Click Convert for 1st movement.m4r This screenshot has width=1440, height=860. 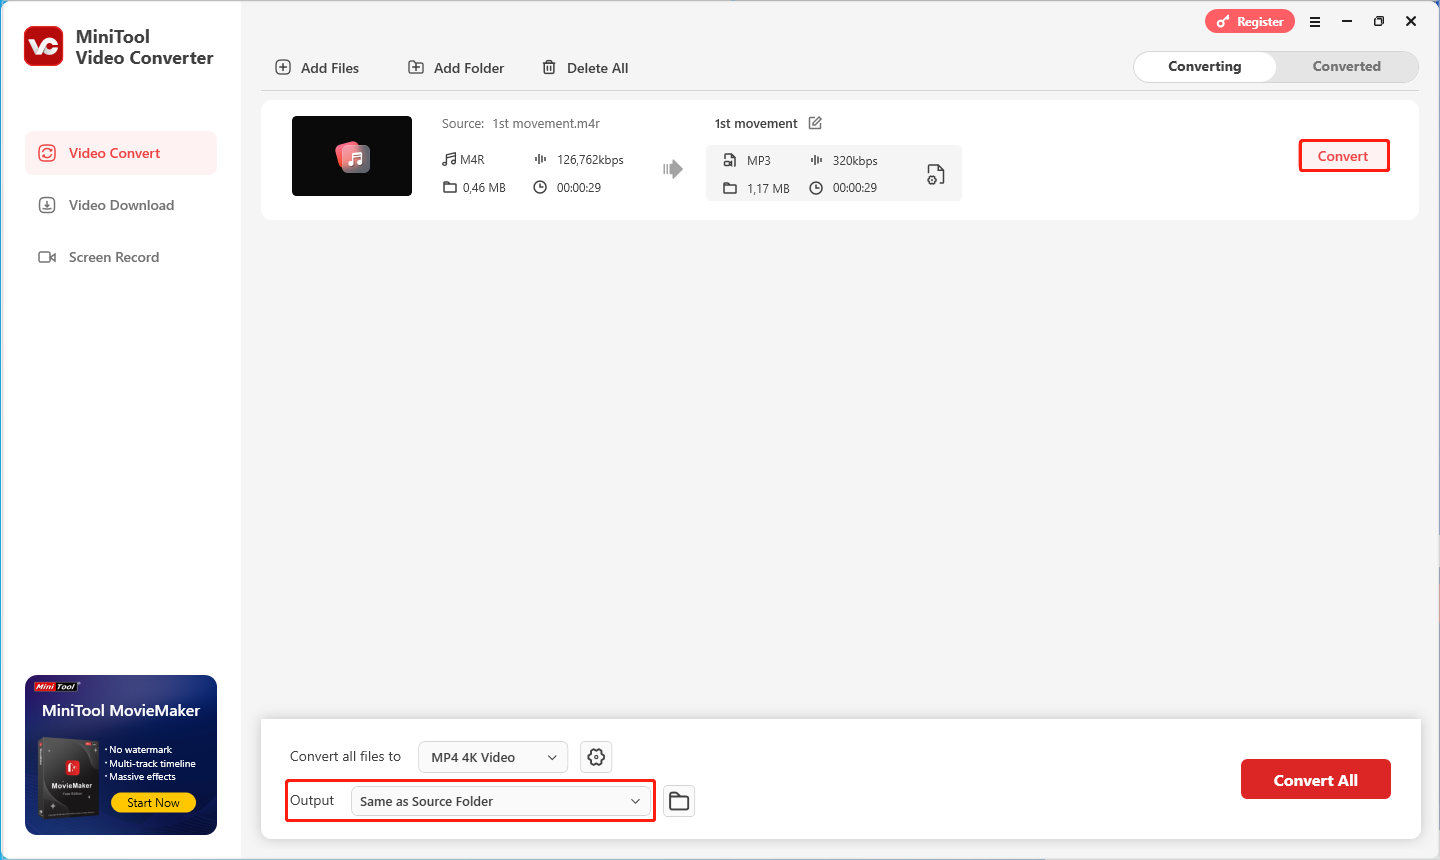[1343, 156]
